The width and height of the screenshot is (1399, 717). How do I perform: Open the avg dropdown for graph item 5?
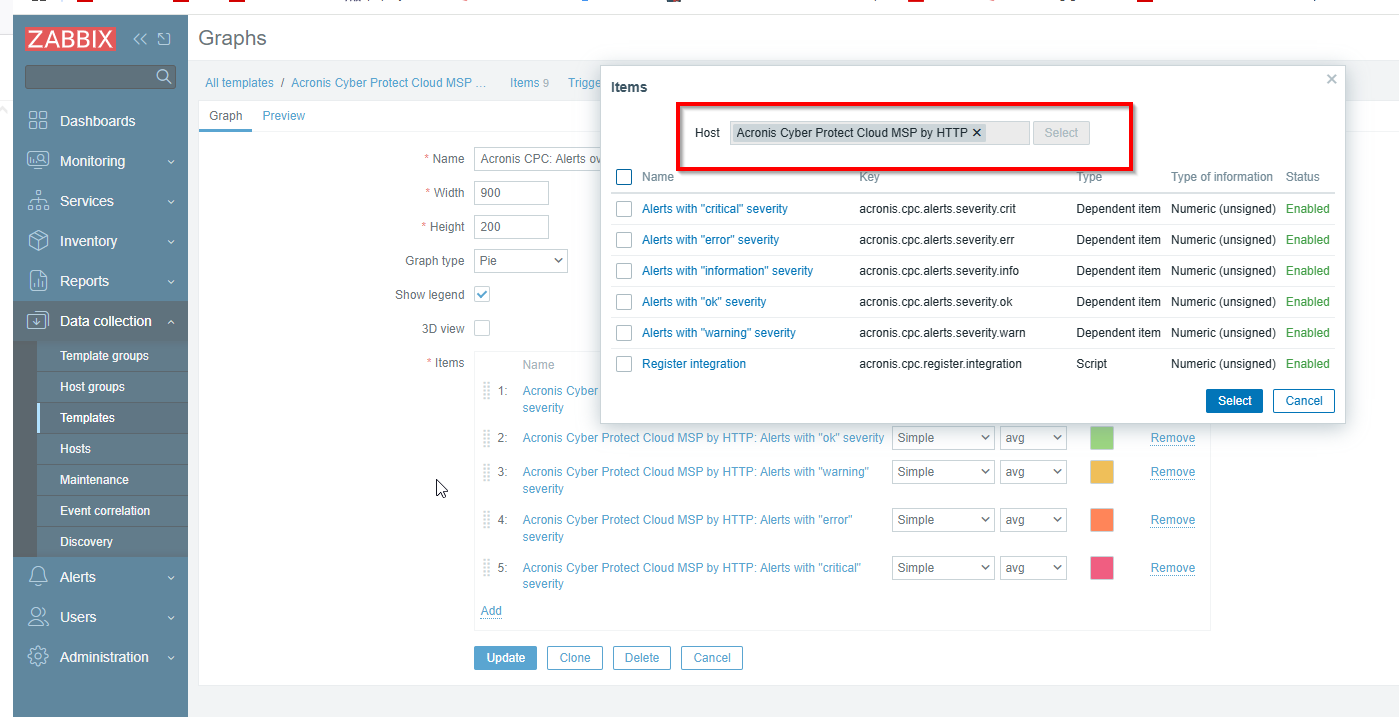[1033, 568]
